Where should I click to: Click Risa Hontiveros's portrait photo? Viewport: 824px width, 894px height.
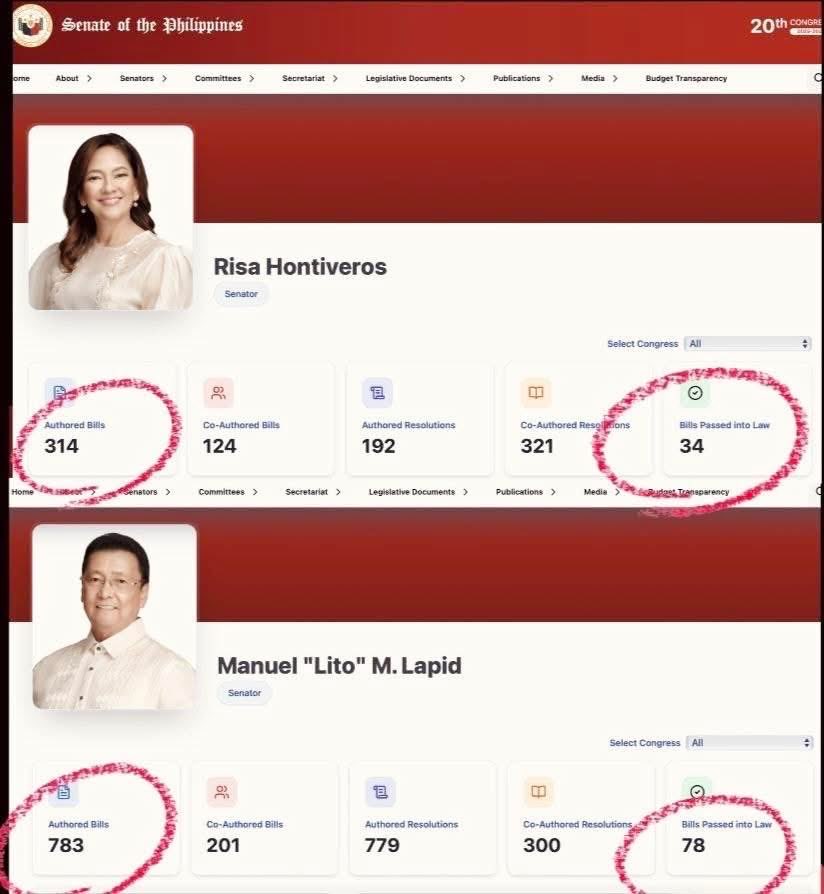(x=111, y=218)
